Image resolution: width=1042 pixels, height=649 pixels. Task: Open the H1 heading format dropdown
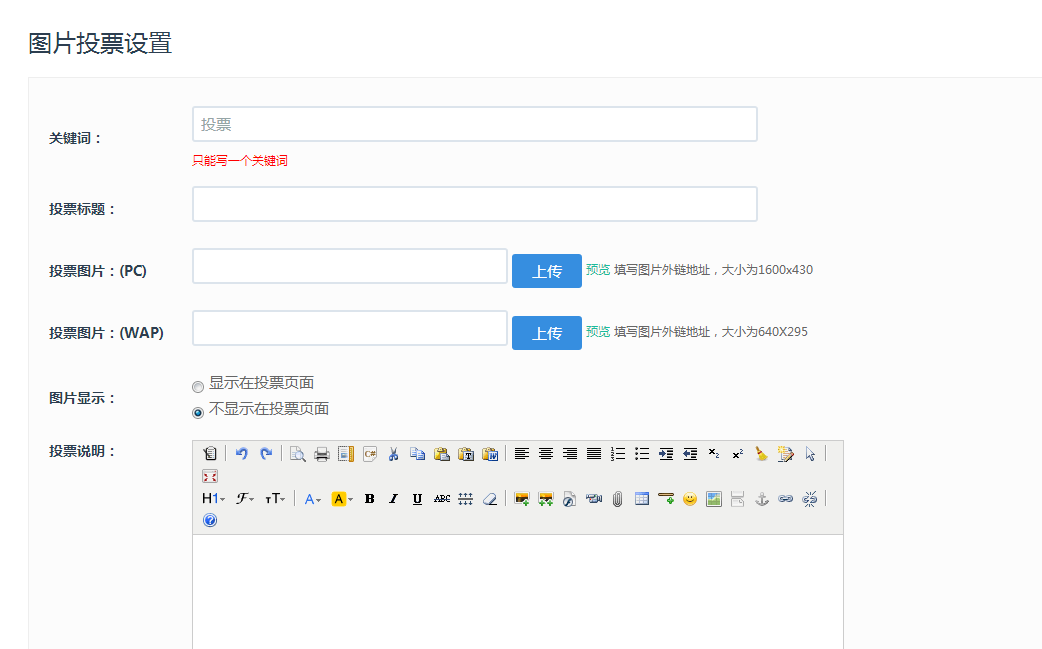click(213, 499)
